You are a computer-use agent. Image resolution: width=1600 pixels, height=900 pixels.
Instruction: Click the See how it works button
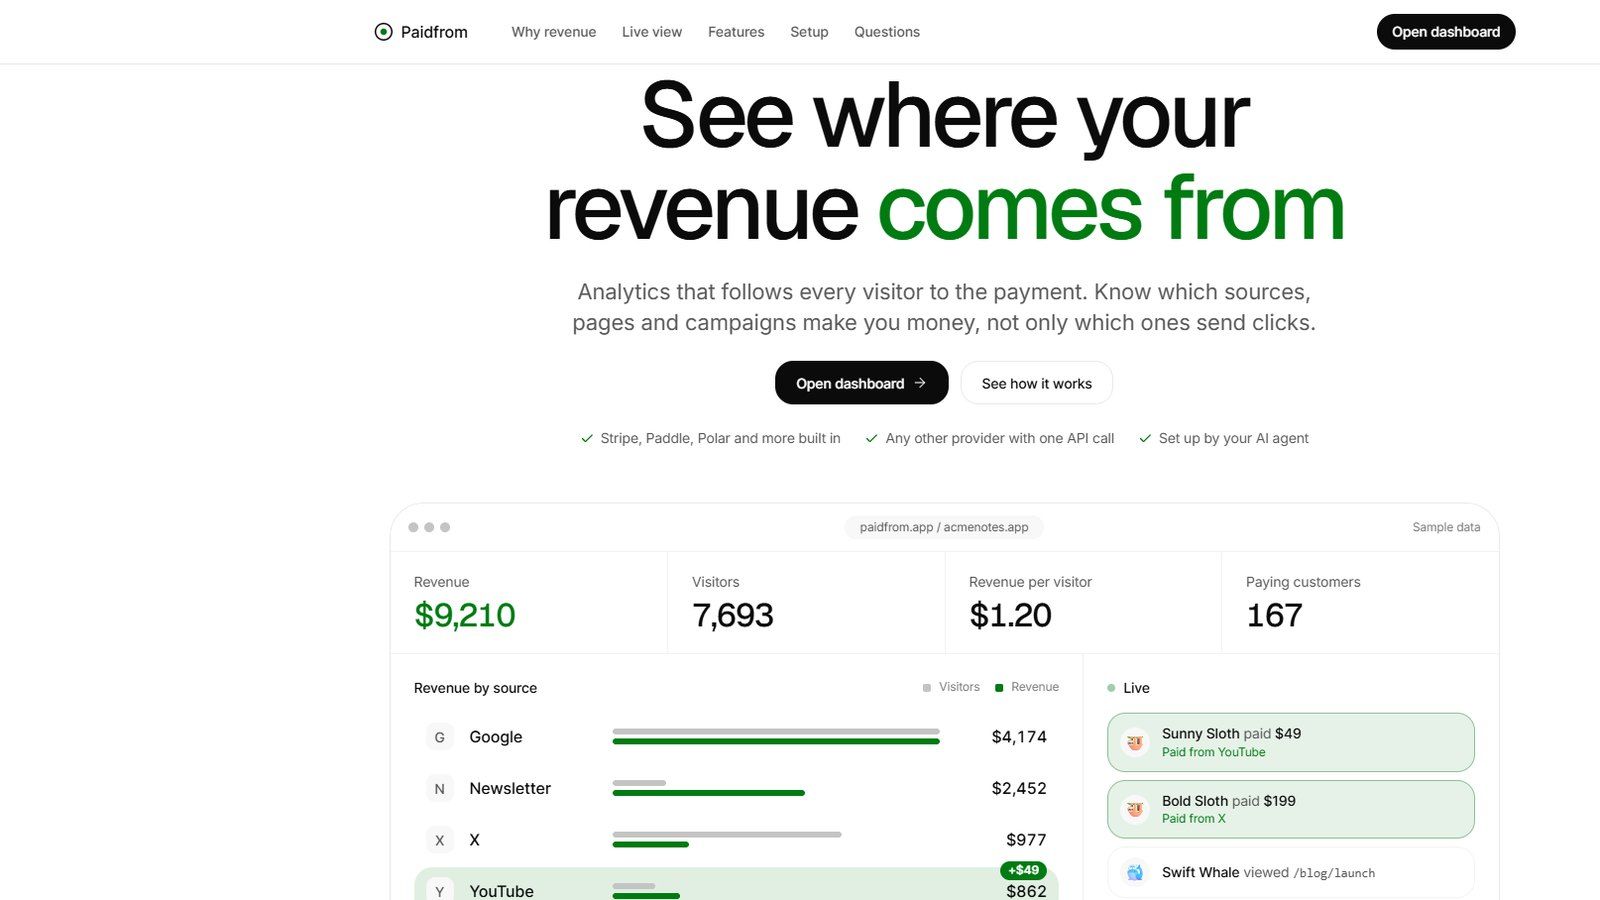tap(1037, 383)
